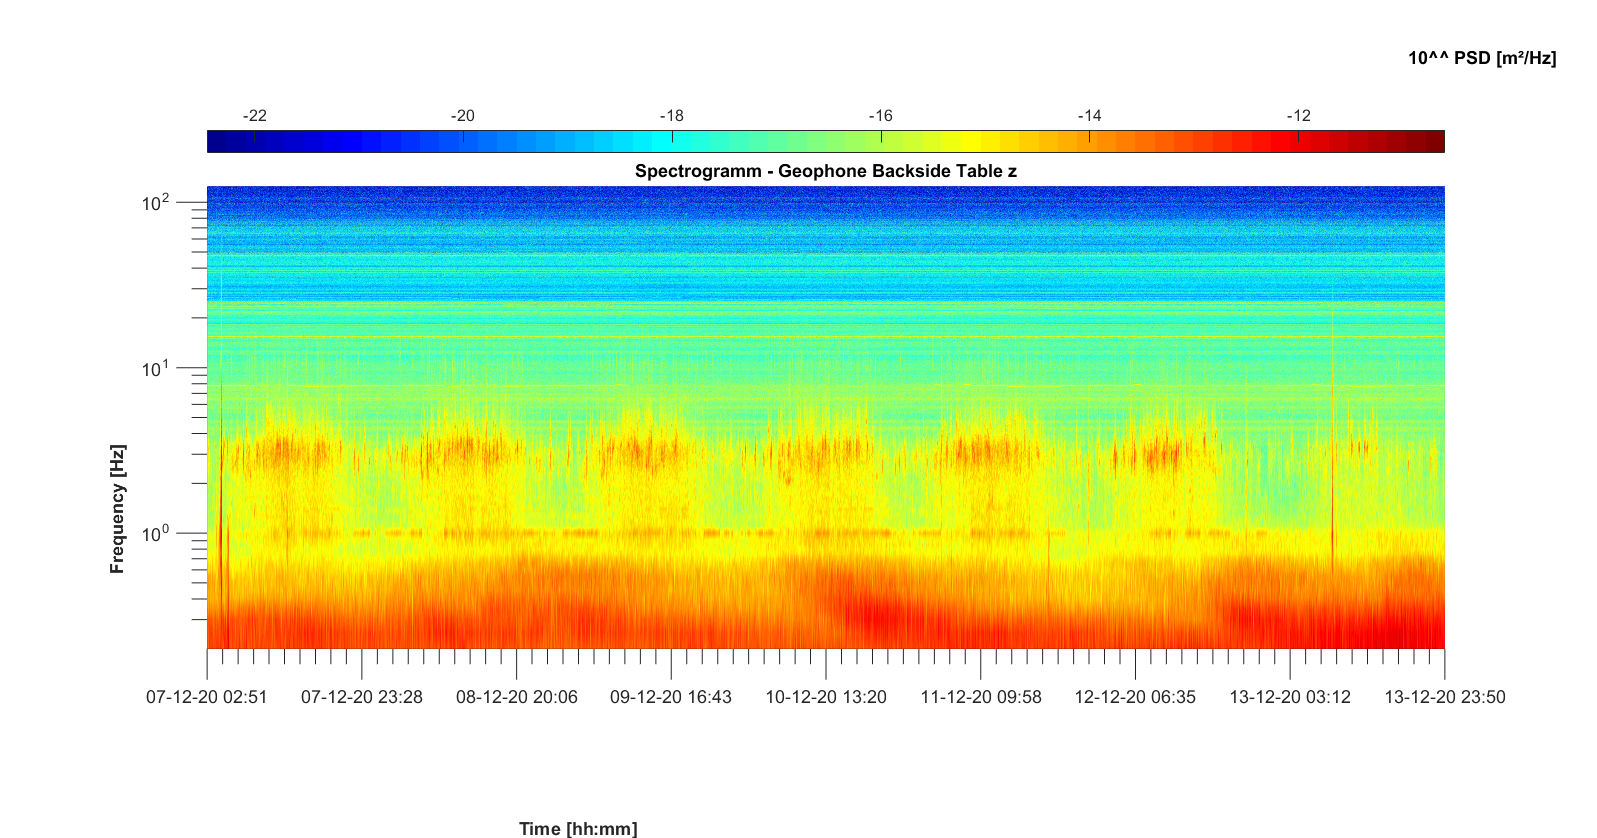
Task: Click the colorbar tick label -16
Action: [x=881, y=116]
